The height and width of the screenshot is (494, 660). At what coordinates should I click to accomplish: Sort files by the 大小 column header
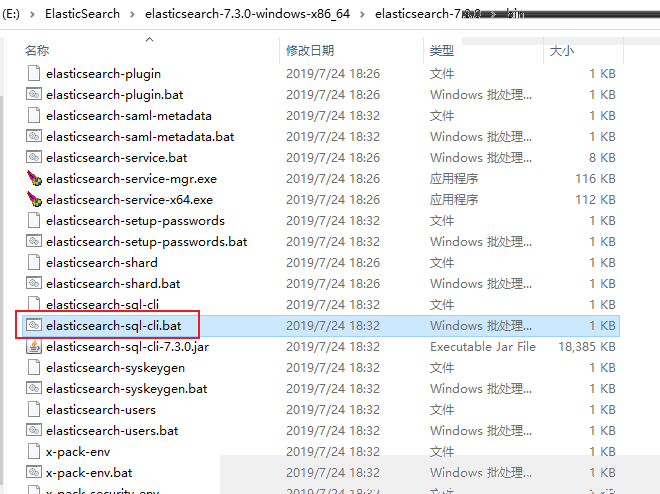562,50
